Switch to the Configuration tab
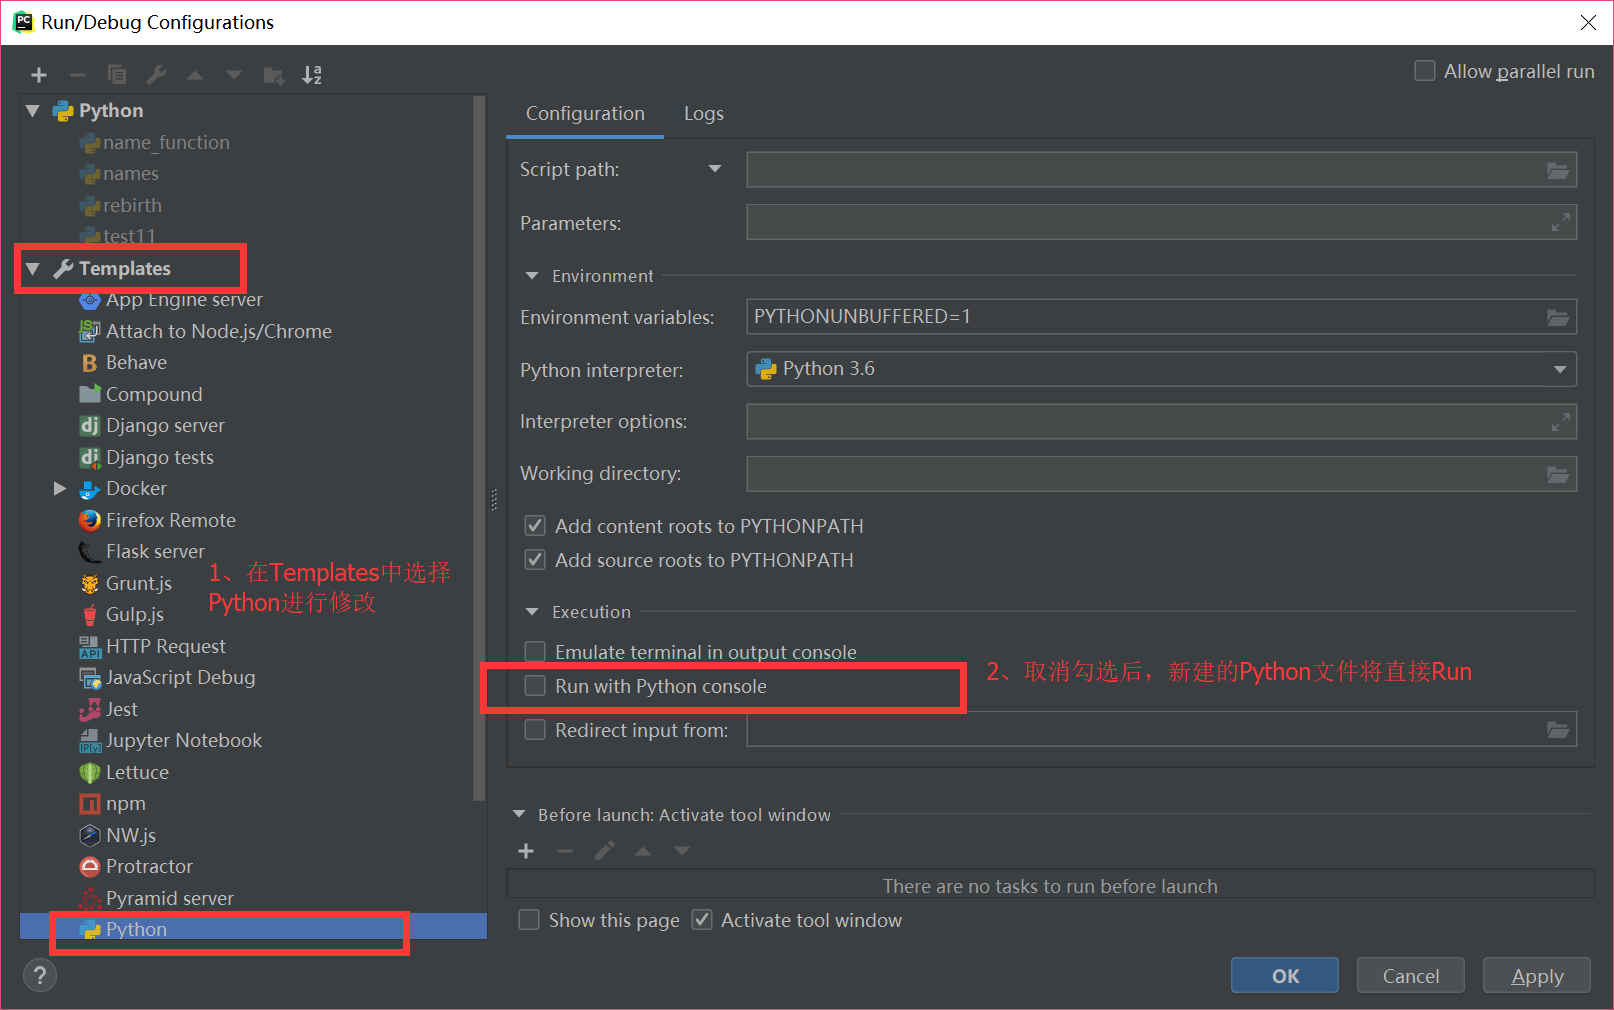This screenshot has width=1614, height=1010. coord(585,114)
